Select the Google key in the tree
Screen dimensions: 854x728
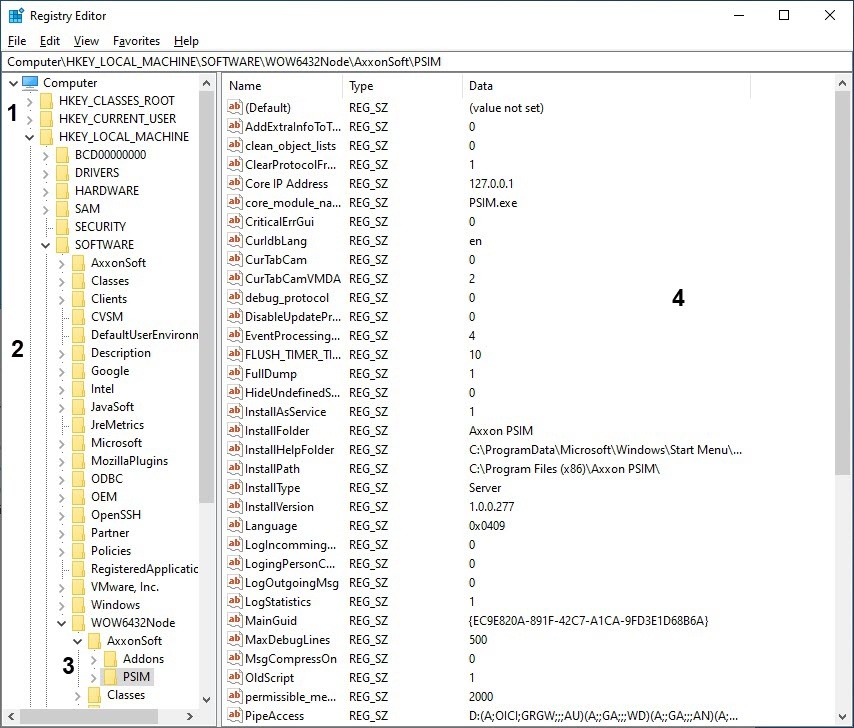coord(109,371)
